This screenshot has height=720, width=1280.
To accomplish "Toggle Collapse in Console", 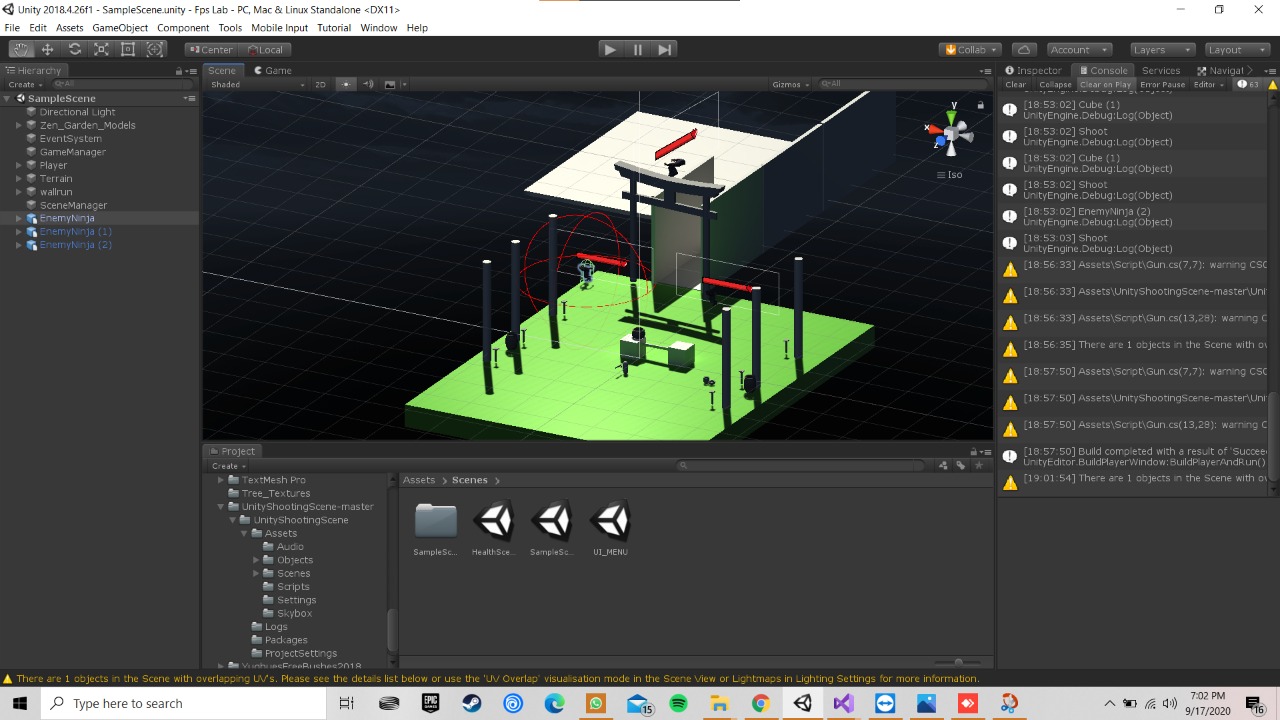I will point(1055,84).
